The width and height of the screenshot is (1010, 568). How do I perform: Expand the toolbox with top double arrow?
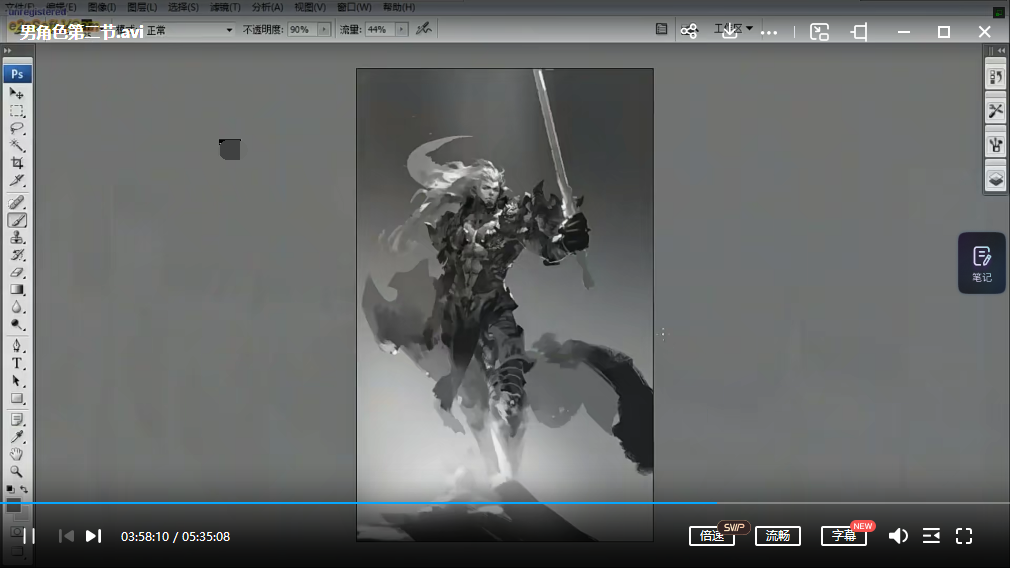tap(8, 50)
